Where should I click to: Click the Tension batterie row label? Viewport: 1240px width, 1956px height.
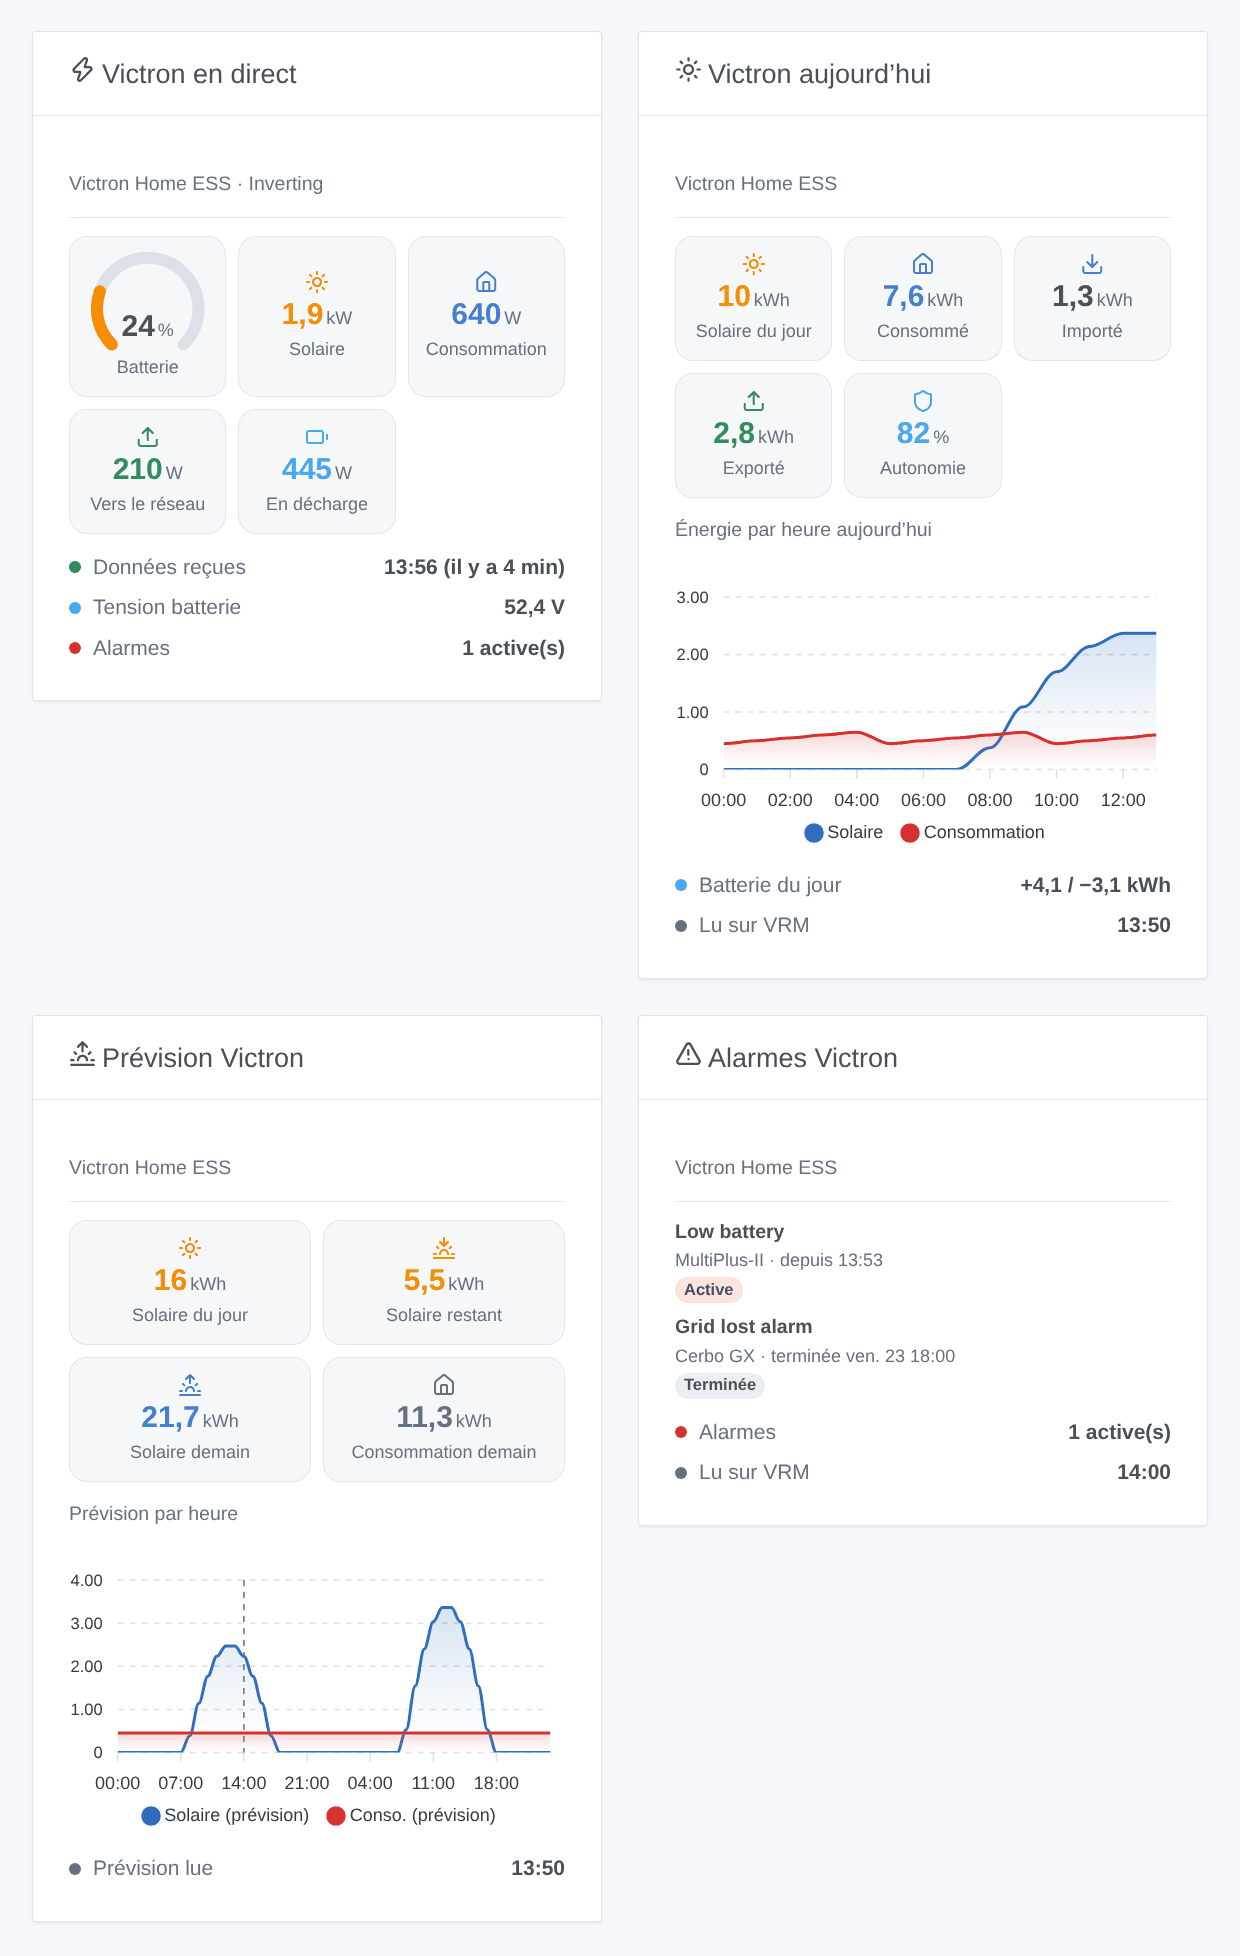pyautogui.click(x=167, y=607)
